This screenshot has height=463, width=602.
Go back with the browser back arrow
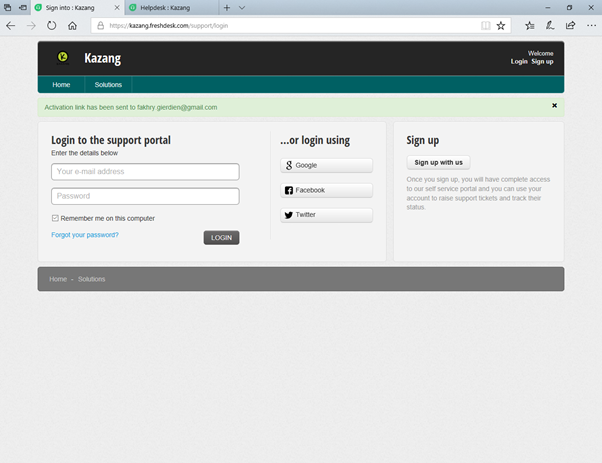pyautogui.click(x=11, y=26)
